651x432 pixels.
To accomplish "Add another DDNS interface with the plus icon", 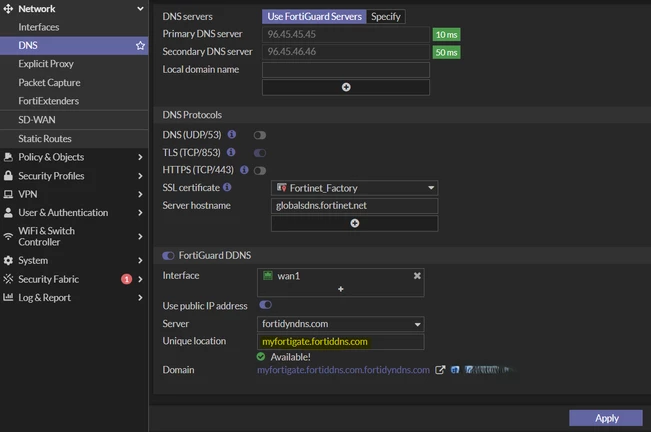I will pyautogui.click(x=341, y=289).
